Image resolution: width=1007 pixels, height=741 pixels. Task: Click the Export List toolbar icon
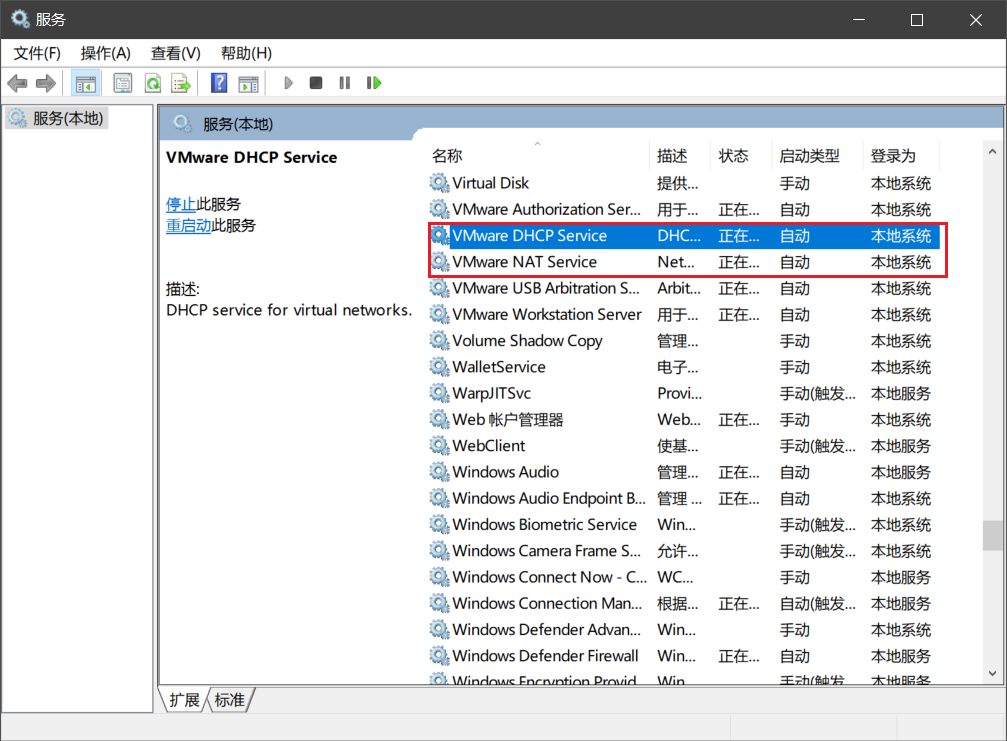point(181,83)
